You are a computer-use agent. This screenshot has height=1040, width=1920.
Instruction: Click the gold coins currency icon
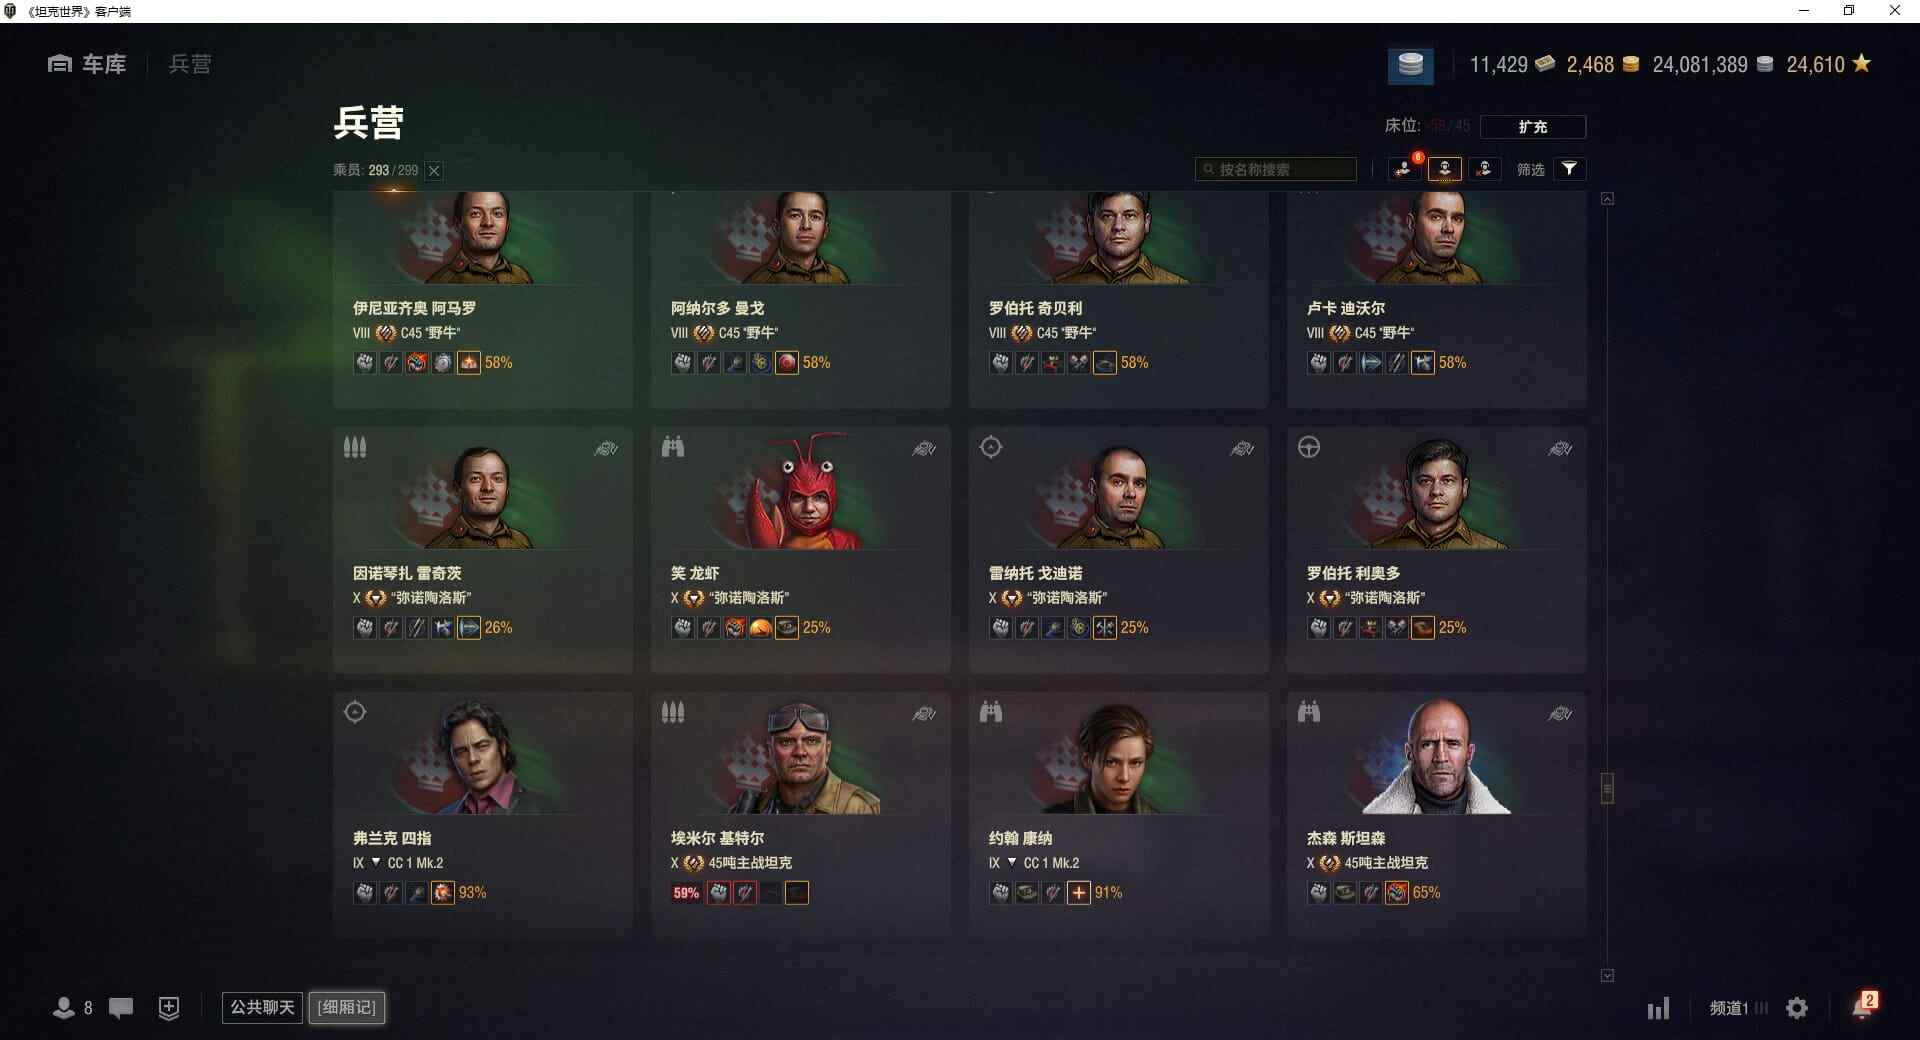pyautogui.click(x=1630, y=65)
